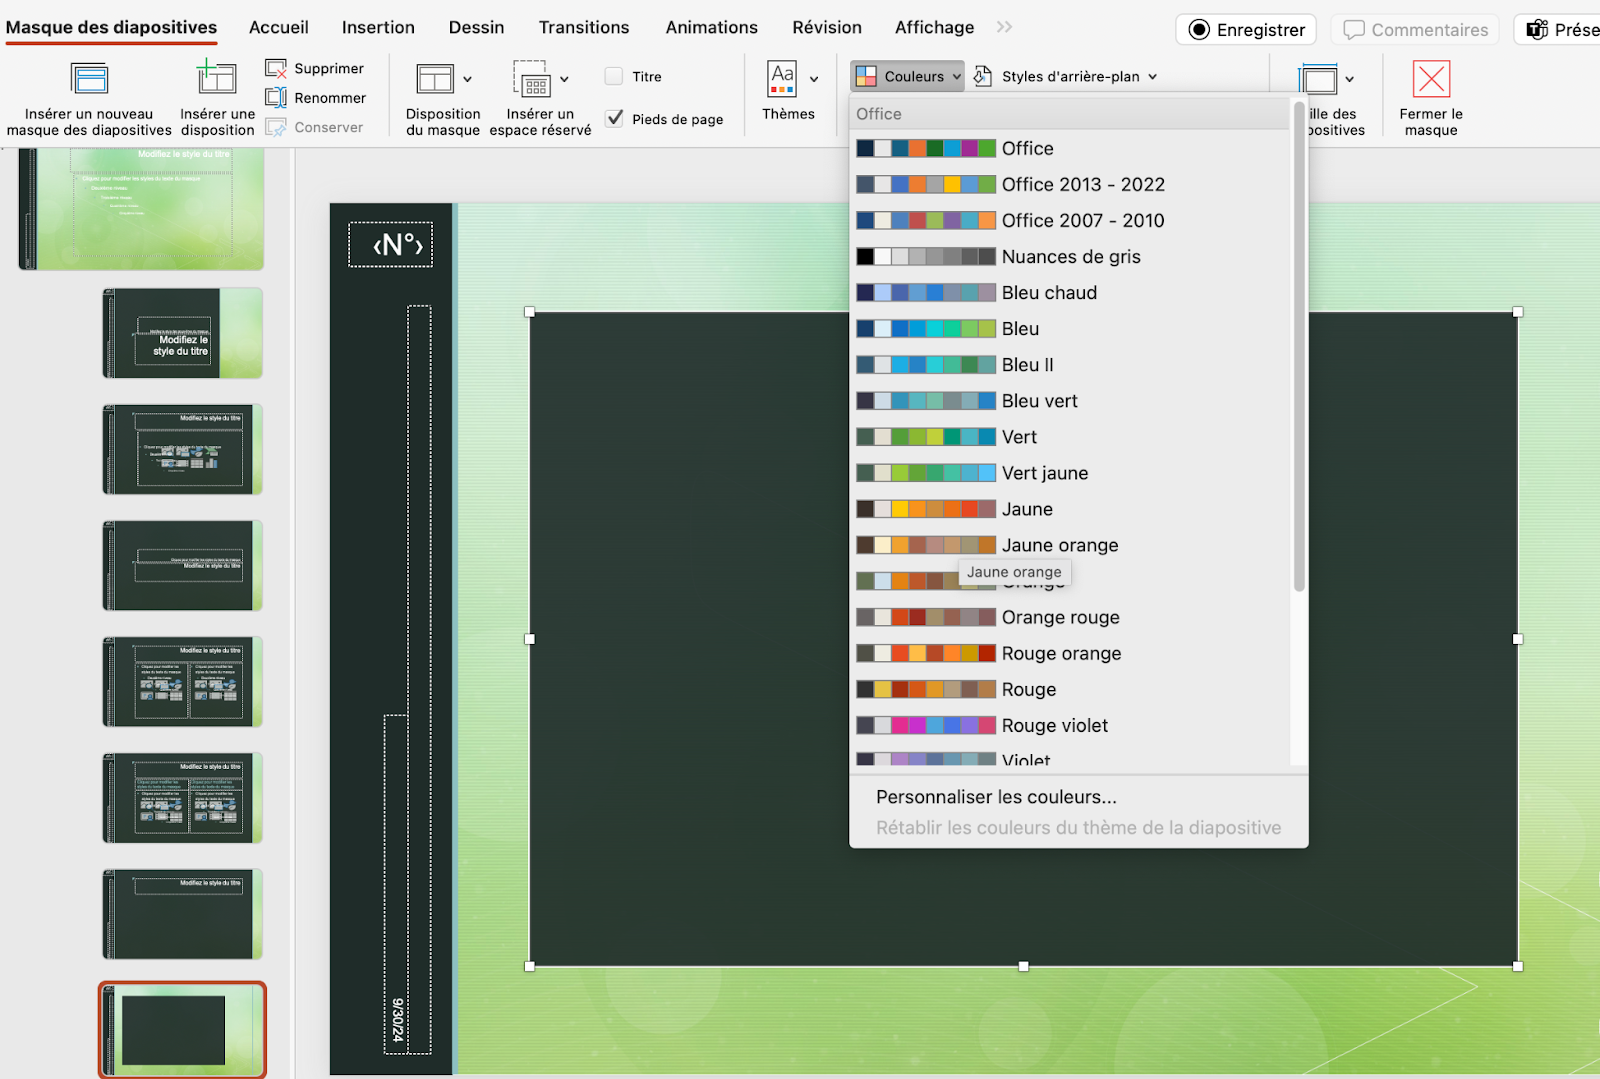Apply Rouge orange color scheme
The height and width of the screenshot is (1079, 1600).
(x=1070, y=653)
